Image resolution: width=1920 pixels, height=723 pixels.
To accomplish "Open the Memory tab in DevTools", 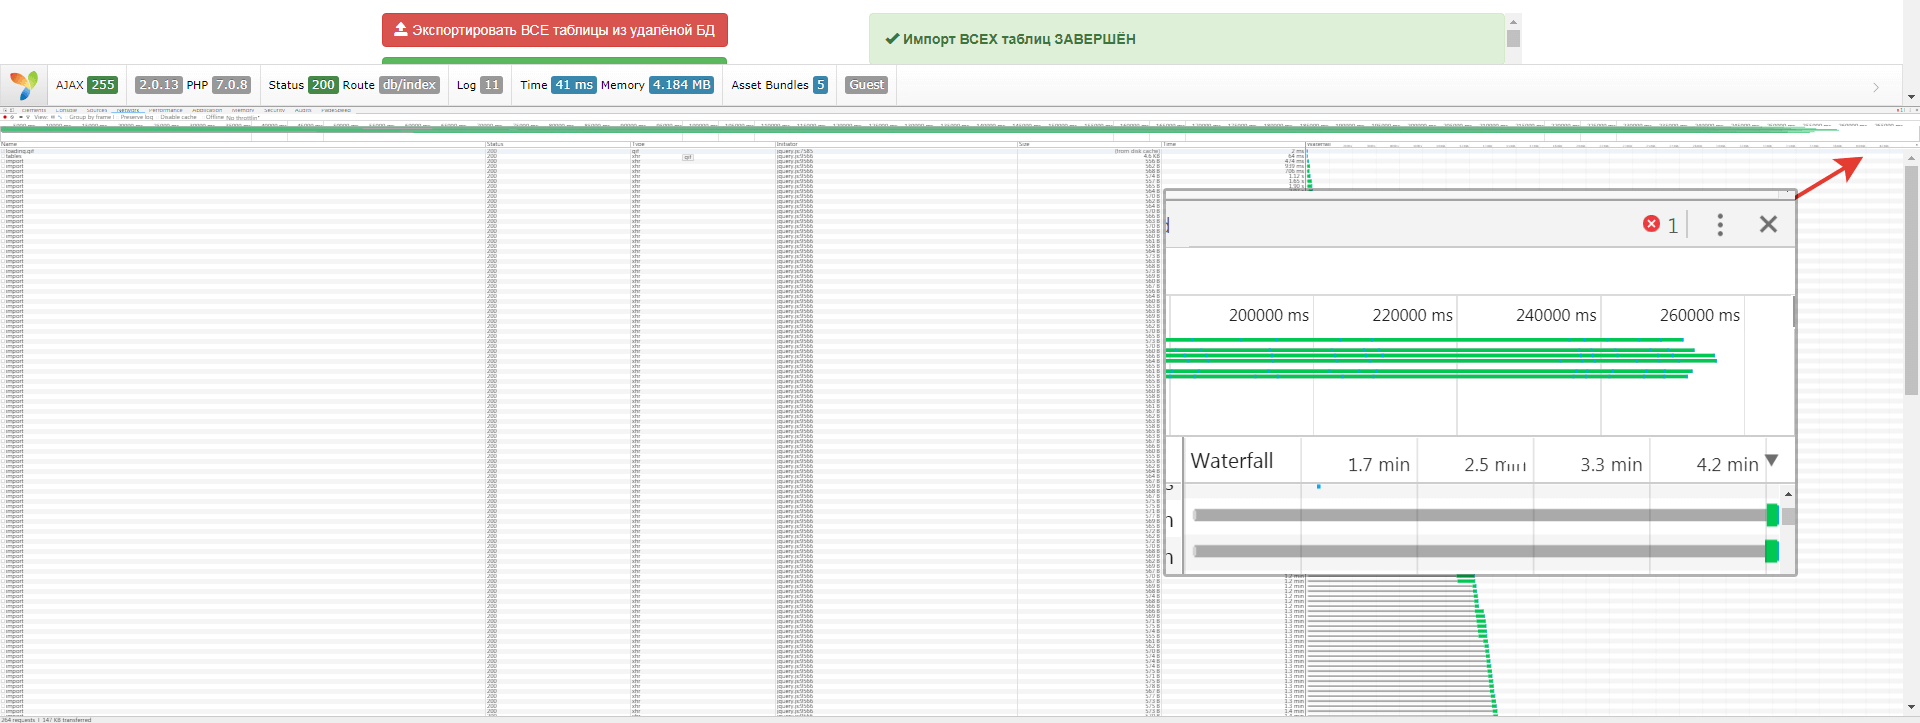I will 243,110.
